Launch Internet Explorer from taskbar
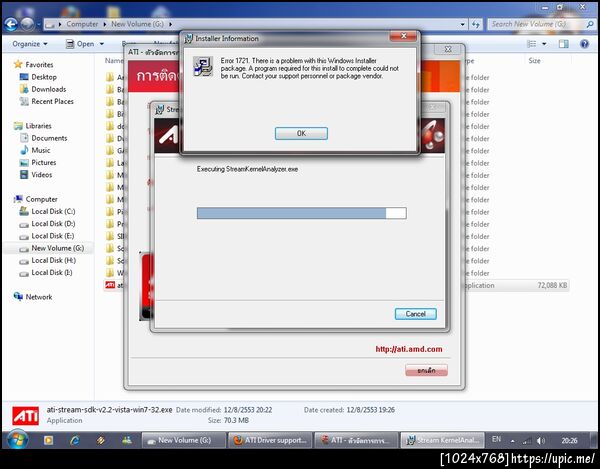 (x=75, y=440)
